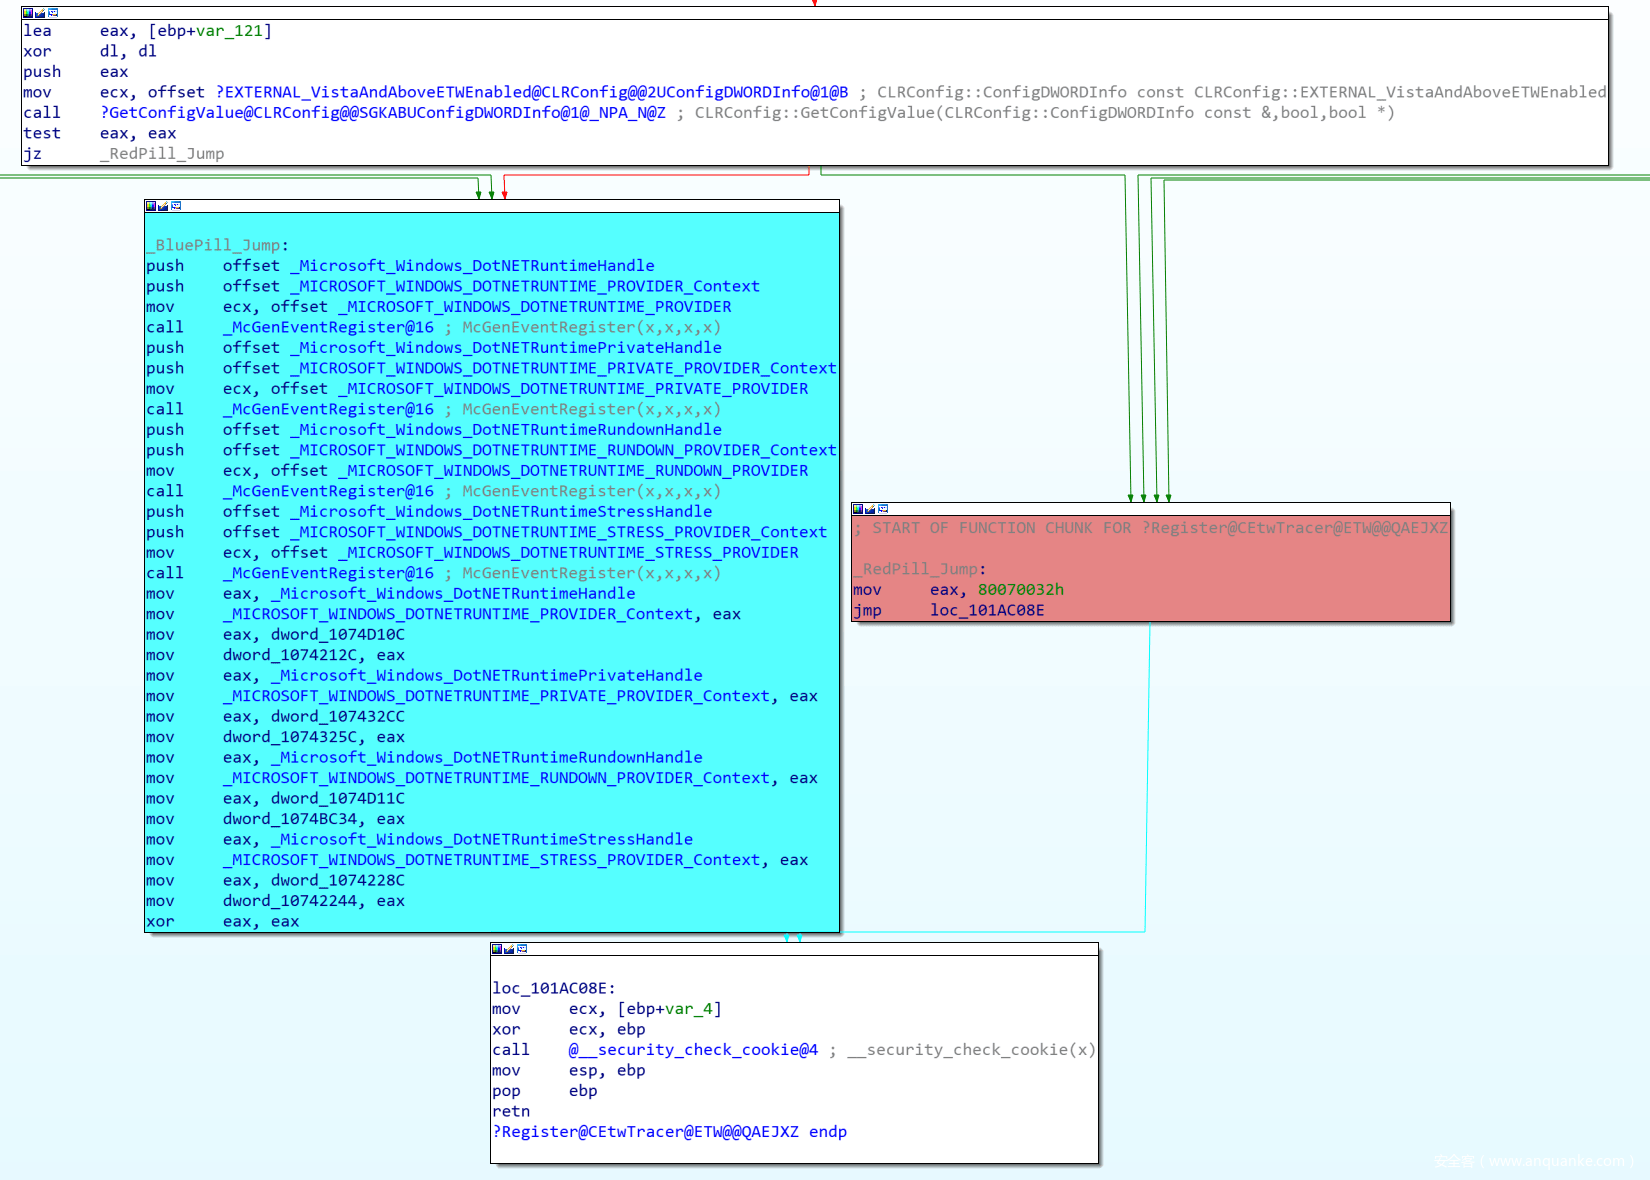This screenshot has width=1650, height=1180.
Task: Click test eax, eax instruction
Action: pyautogui.click(x=99, y=133)
